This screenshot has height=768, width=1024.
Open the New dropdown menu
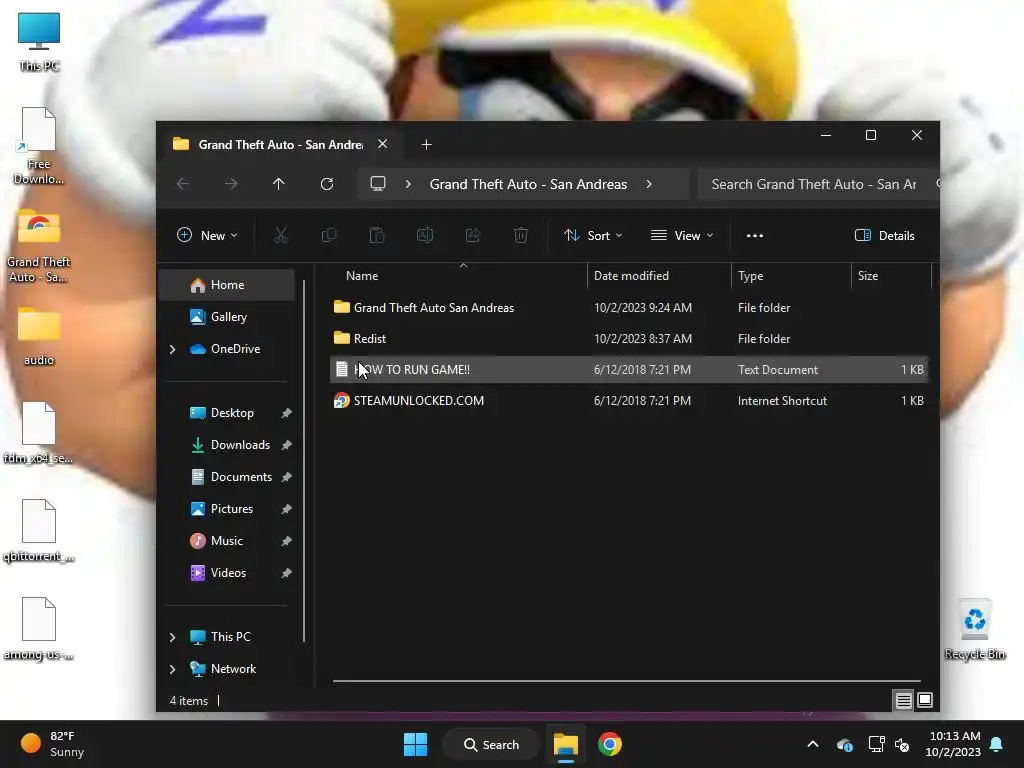[x=207, y=236]
